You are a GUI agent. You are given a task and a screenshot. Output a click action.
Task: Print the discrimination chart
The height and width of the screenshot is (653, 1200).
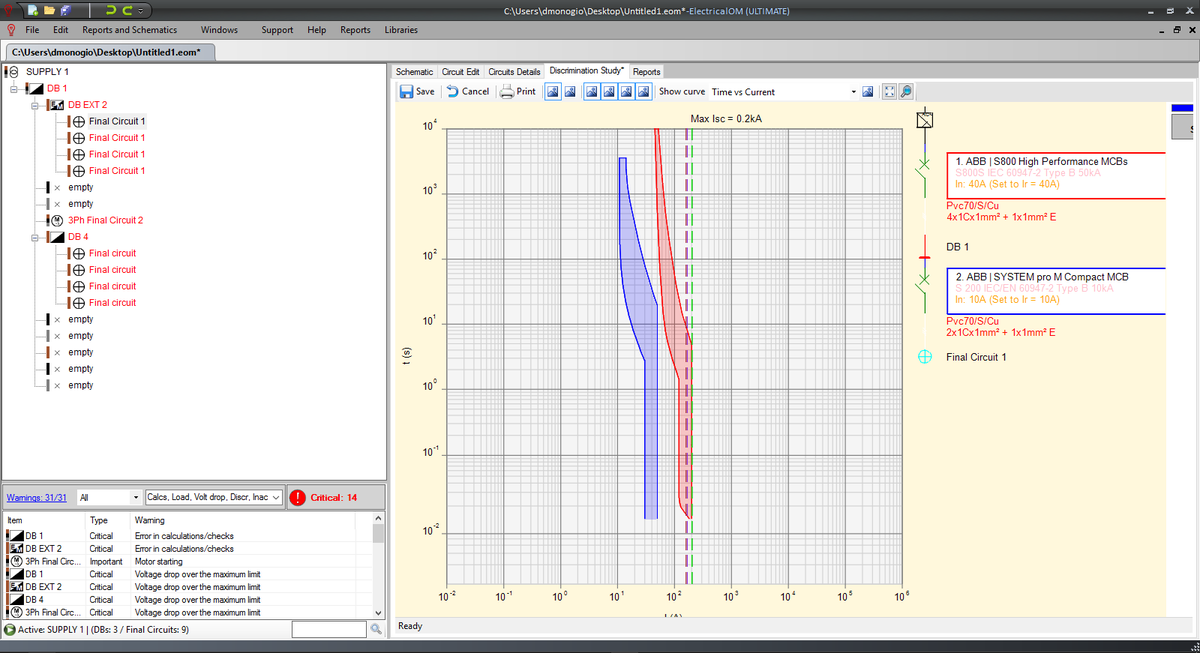(518, 91)
